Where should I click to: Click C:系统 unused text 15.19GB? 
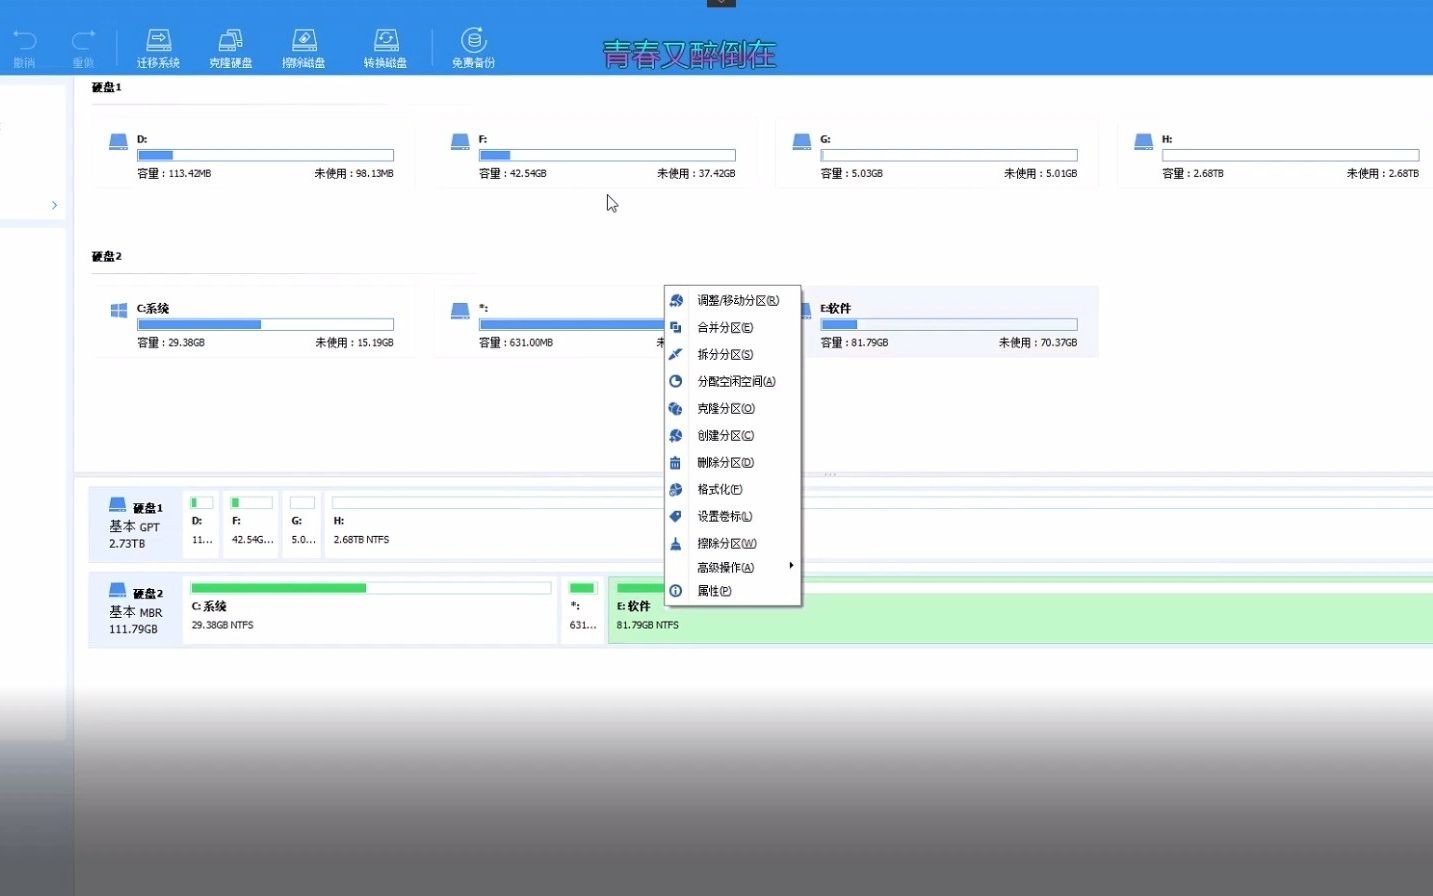pos(355,342)
